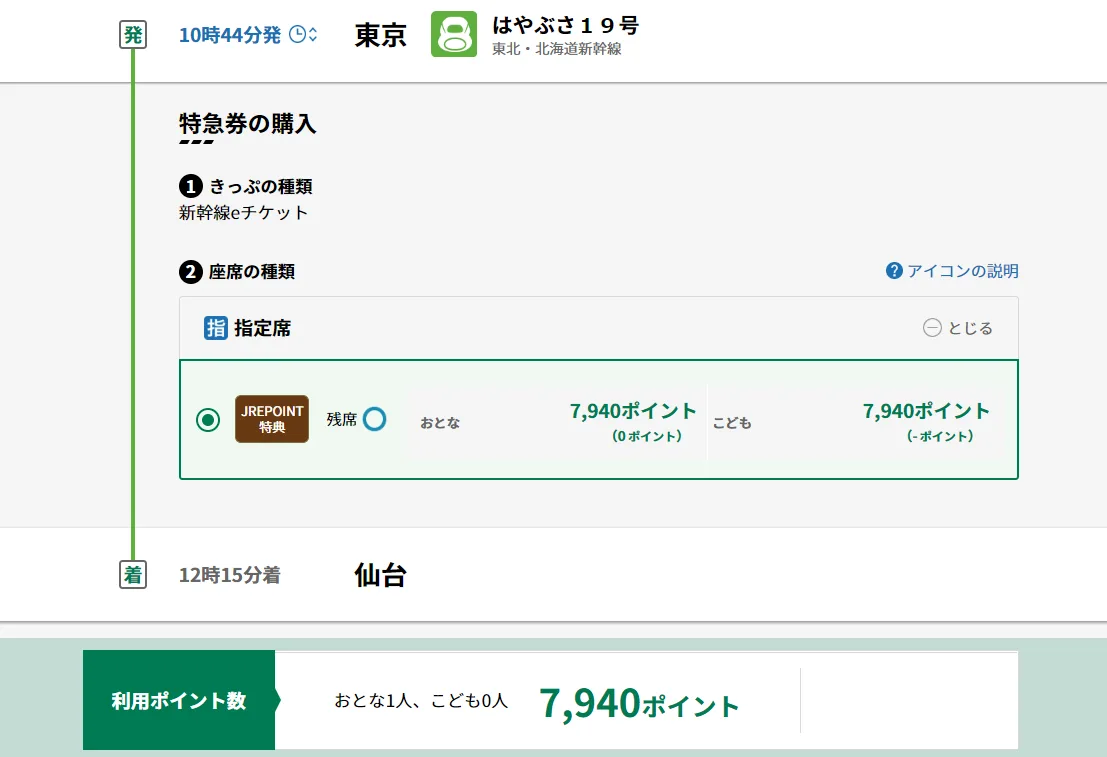Click the はやぶさ19号 train name

(x=566, y=25)
